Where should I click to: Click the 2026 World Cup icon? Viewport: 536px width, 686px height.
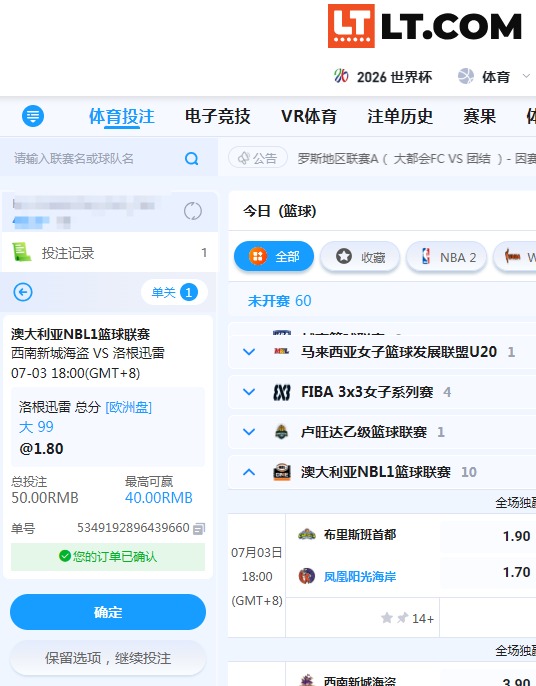point(341,76)
